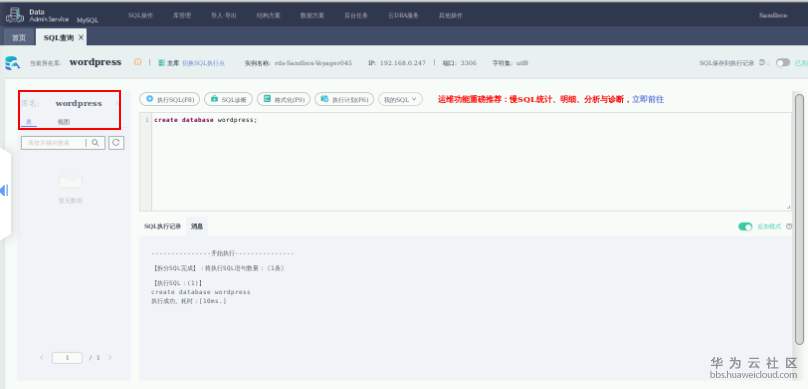Click the refresh table list icon
Image resolution: width=808 pixels, height=389 pixels.
coord(116,143)
